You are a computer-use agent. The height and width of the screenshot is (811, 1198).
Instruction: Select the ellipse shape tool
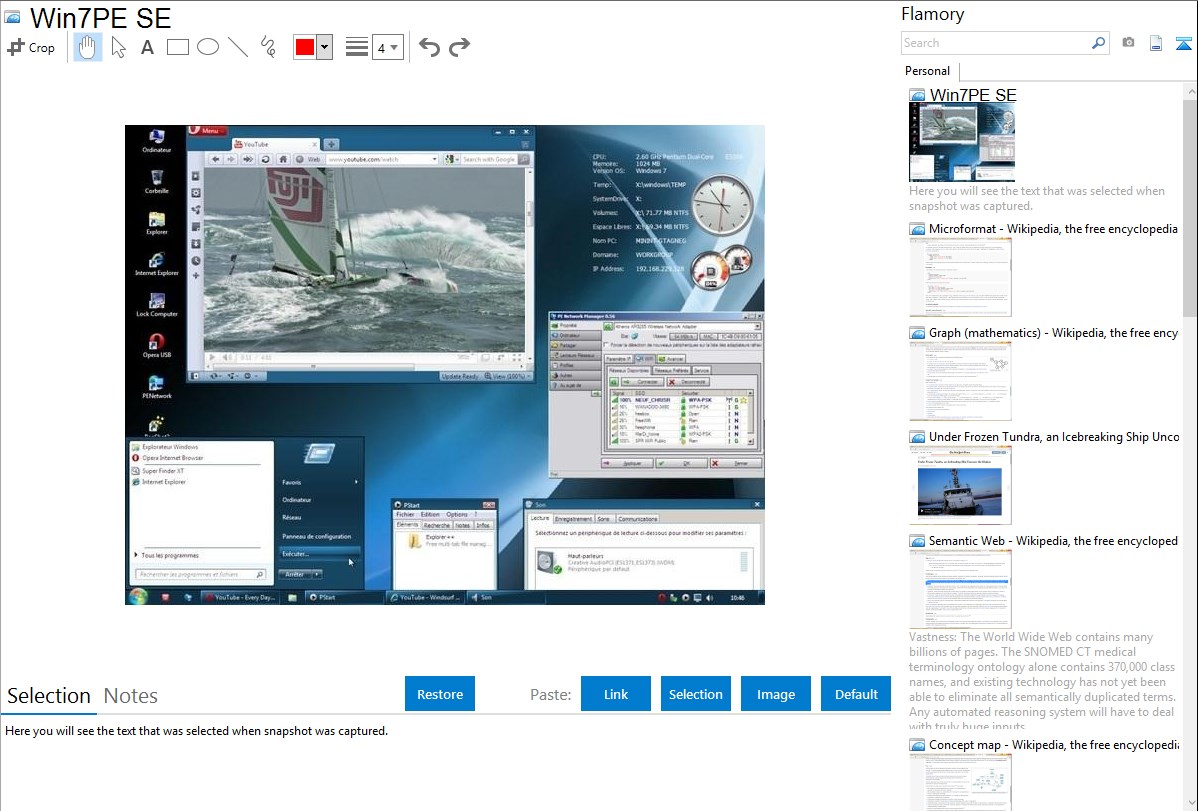[x=208, y=47]
